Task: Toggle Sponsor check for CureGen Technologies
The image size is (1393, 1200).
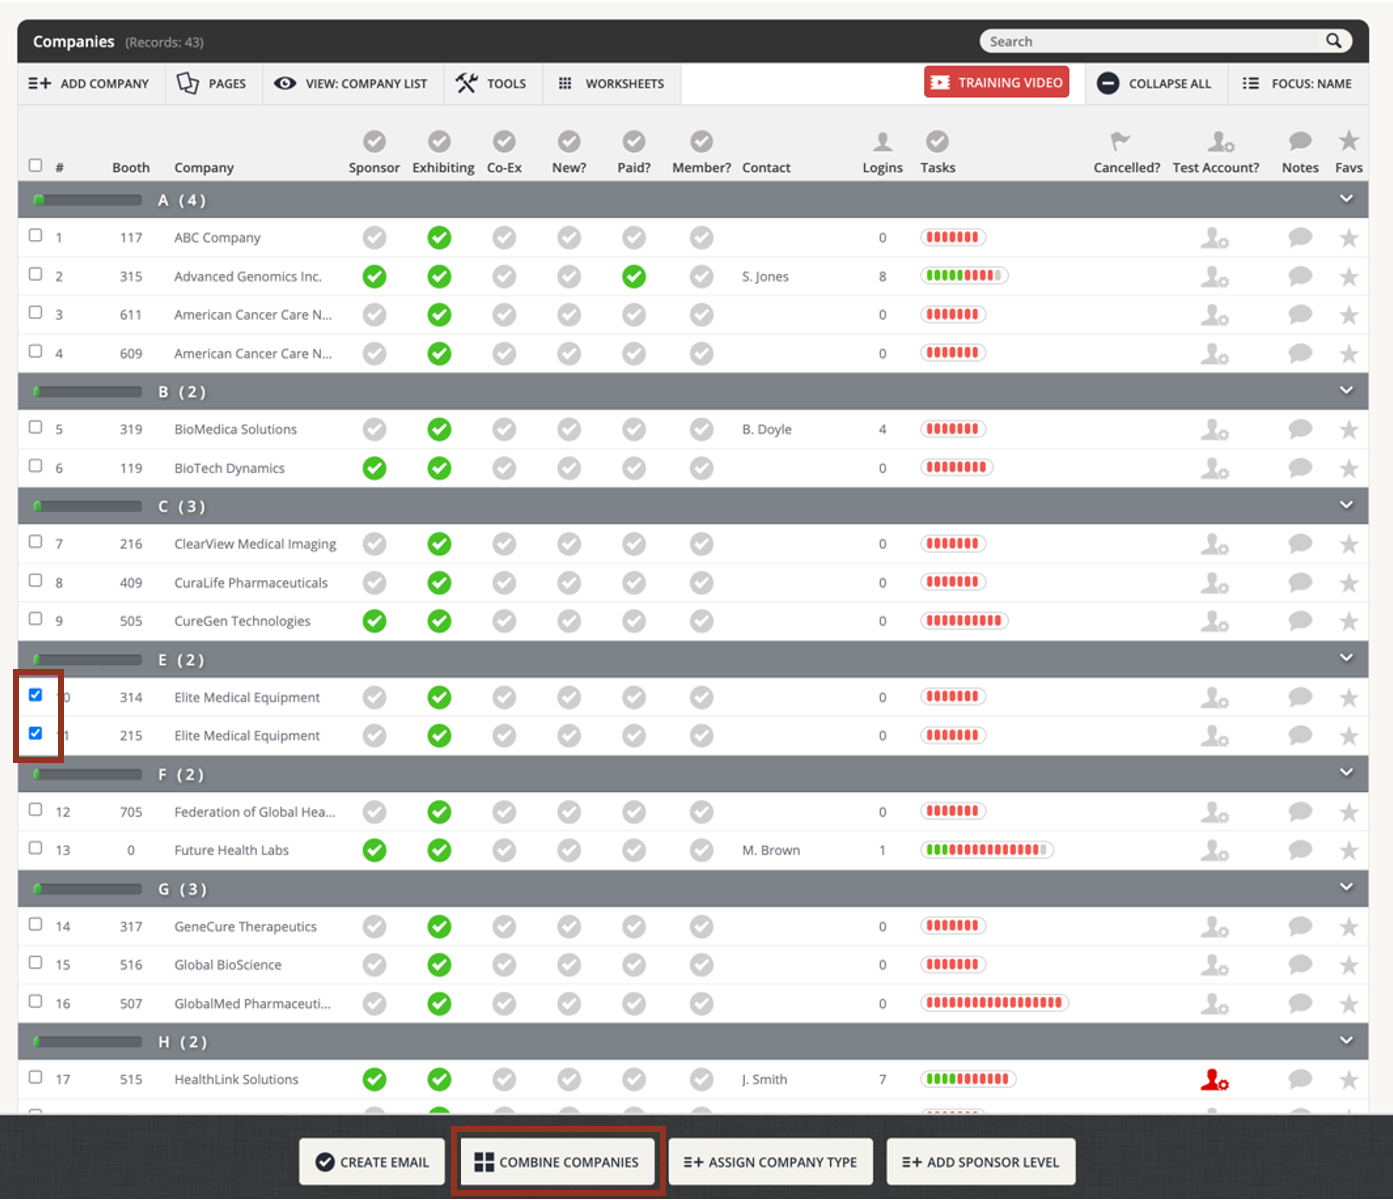Action: click(x=375, y=621)
